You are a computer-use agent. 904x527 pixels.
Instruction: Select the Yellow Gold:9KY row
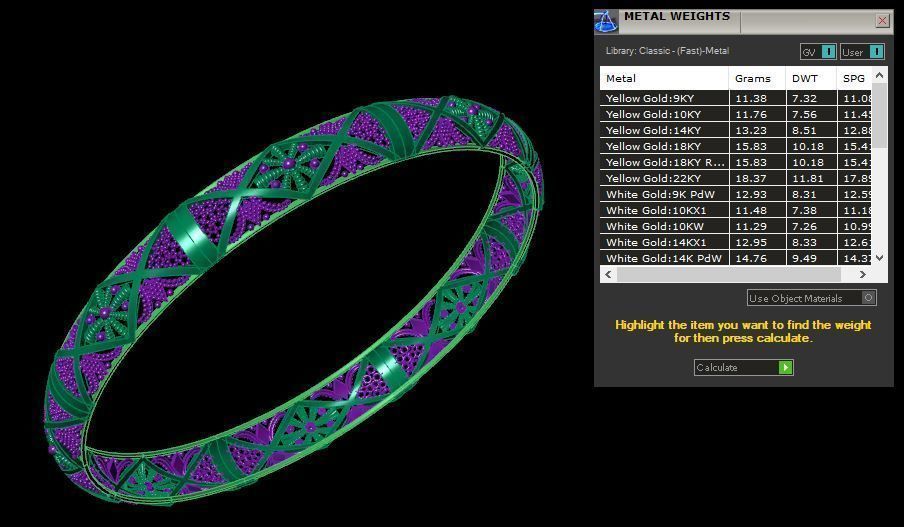coord(736,98)
